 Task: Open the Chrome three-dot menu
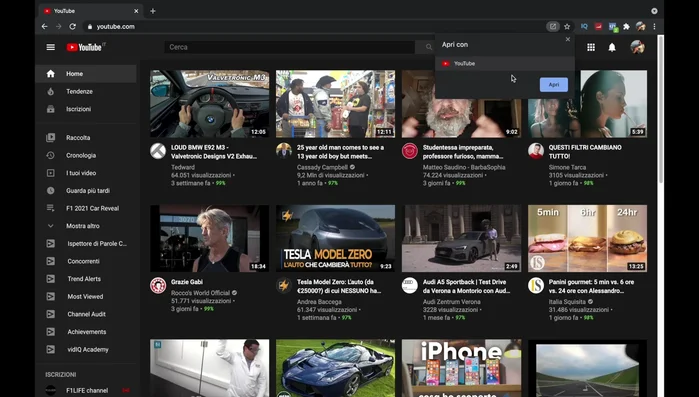pyautogui.click(x=654, y=27)
